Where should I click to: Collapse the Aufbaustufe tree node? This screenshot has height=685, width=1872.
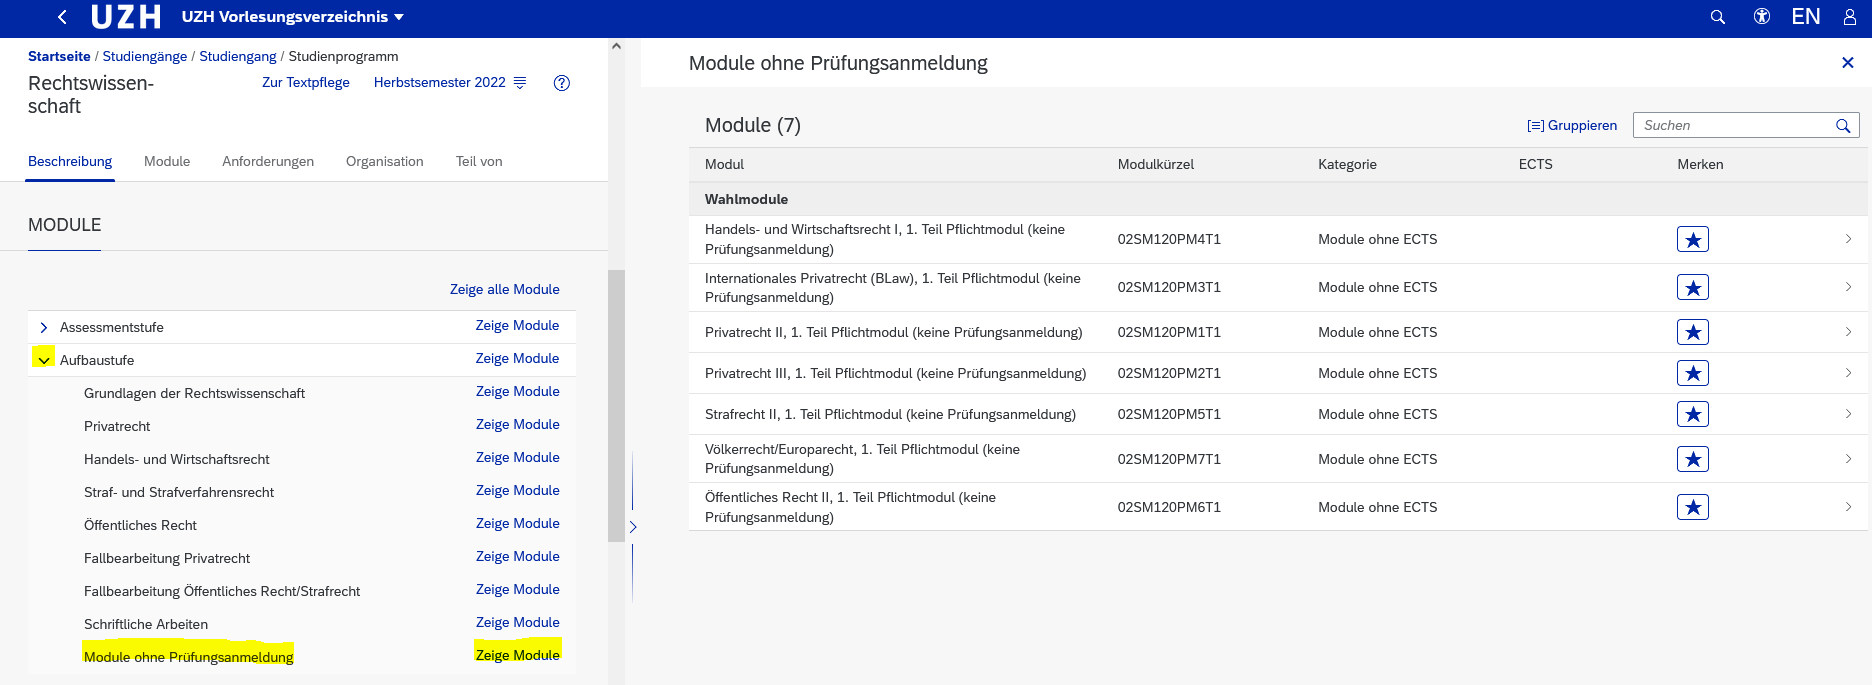44,360
